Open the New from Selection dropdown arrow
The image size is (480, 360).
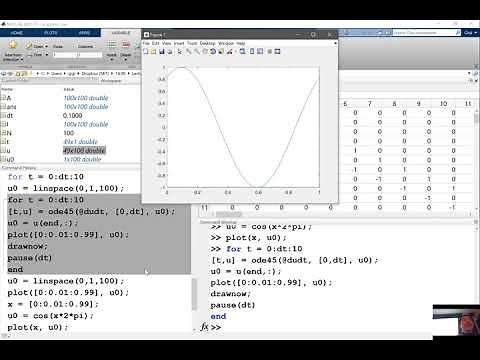pos(22,60)
